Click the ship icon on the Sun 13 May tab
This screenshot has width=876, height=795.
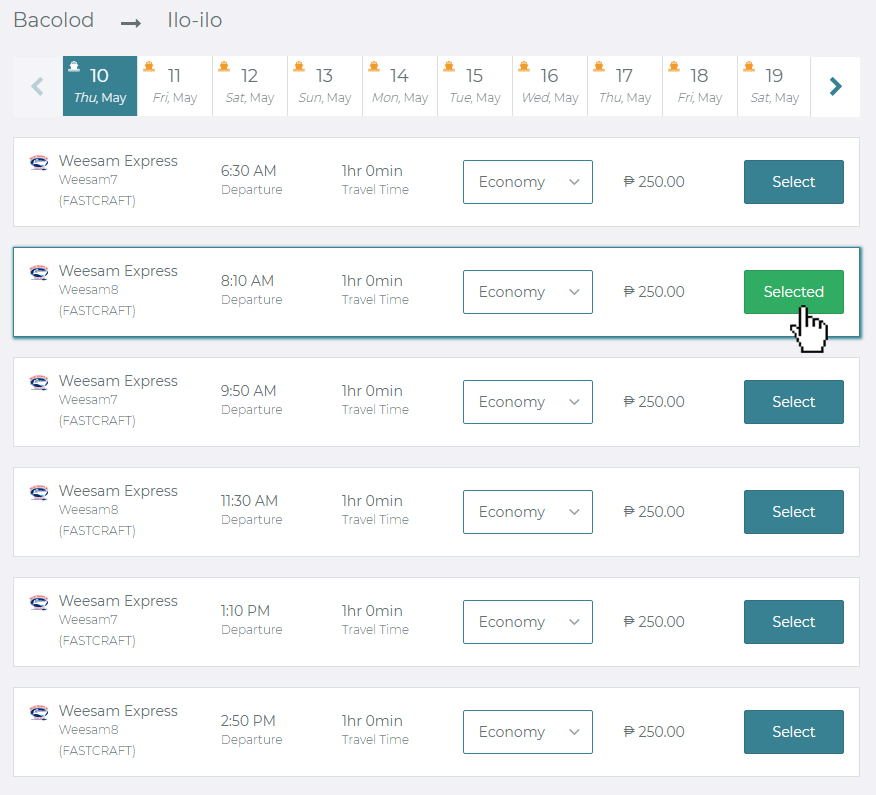coord(299,67)
